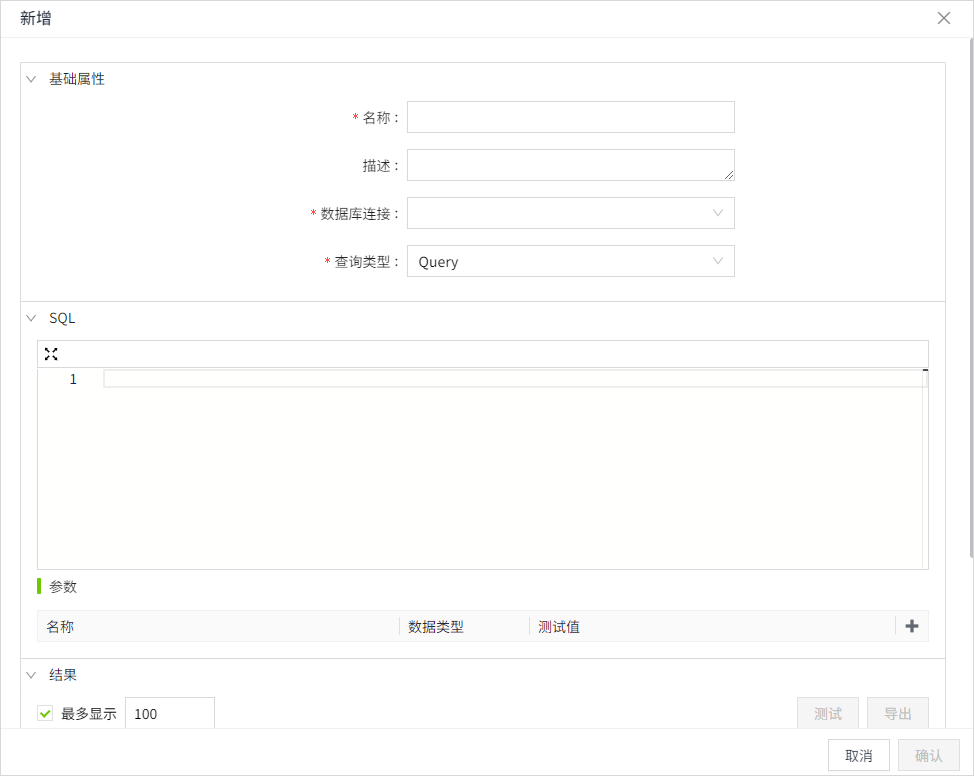
Task: Collapse the 基础属性 section
Action: pos(31,79)
